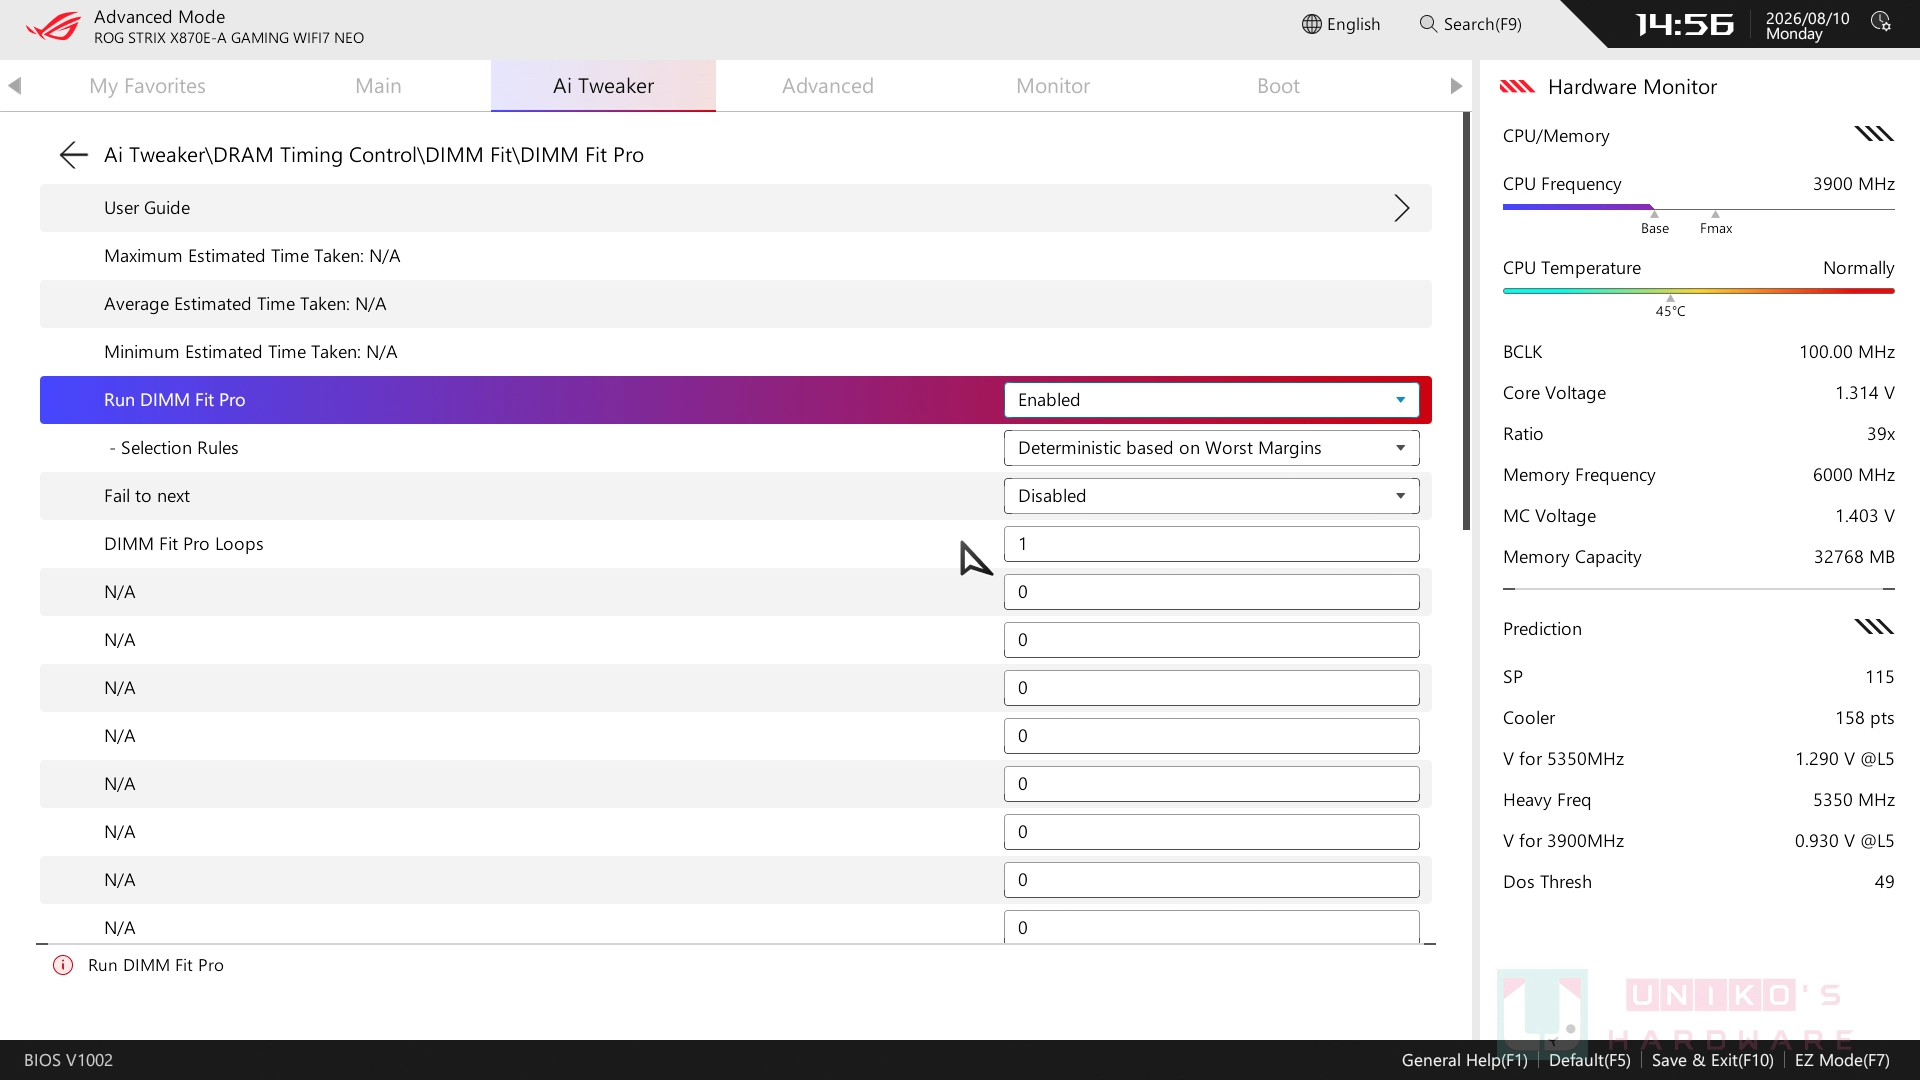Open language selection via the globe icon
This screenshot has width=1920, height=1080.
pos(1311,24)
